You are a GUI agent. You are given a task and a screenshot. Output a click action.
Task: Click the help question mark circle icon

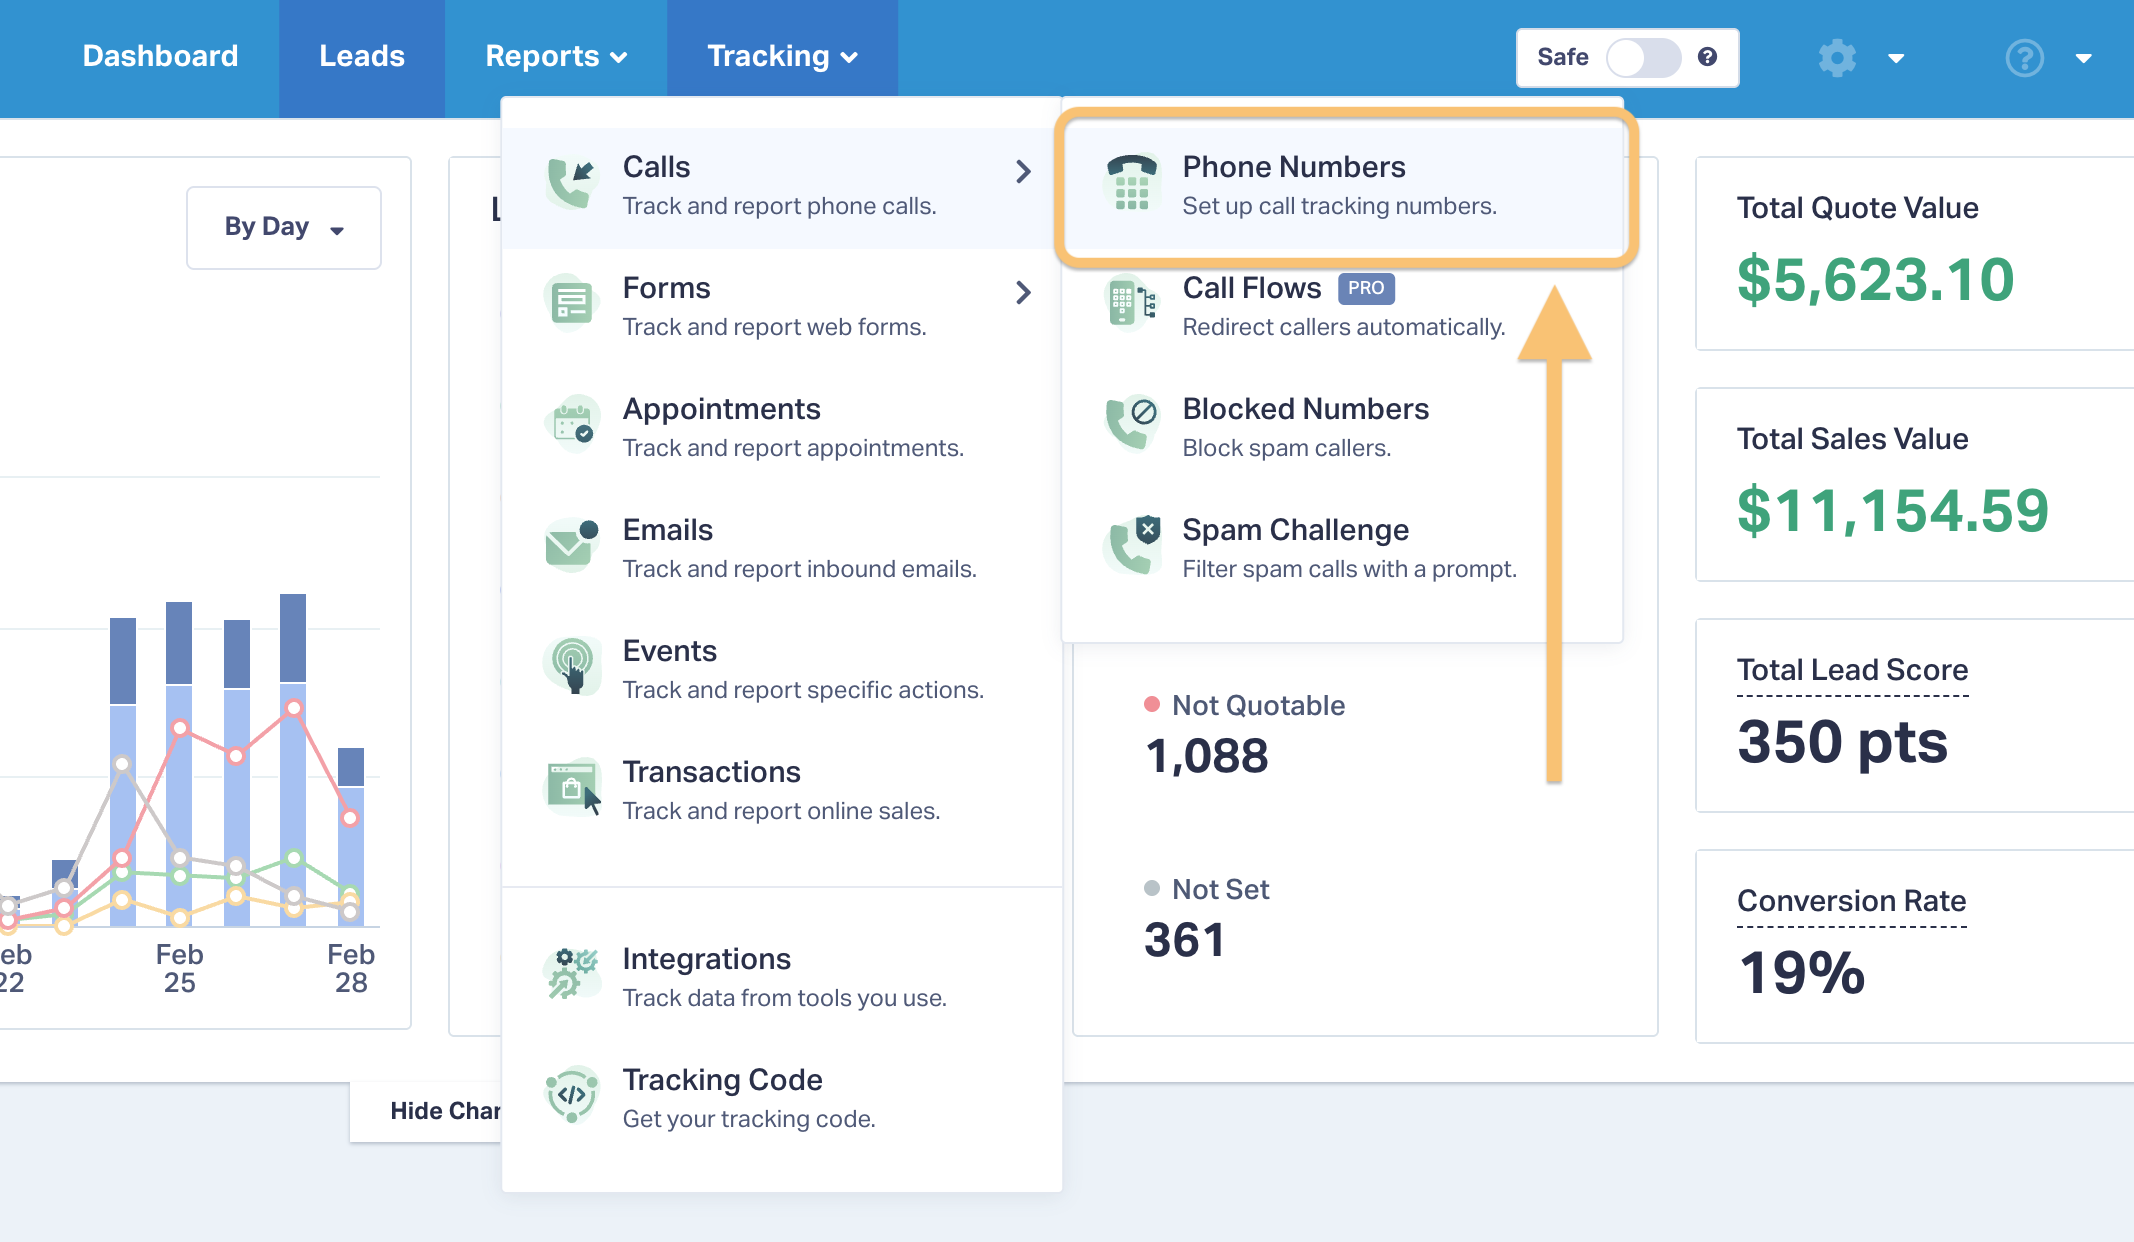pos(2025,58)
